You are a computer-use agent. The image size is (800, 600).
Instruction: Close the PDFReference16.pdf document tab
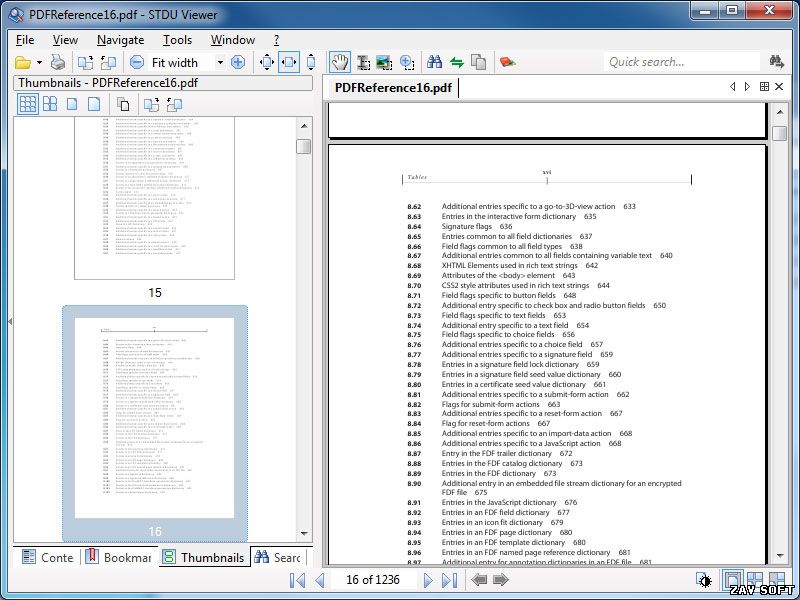(x=779, y=87)
